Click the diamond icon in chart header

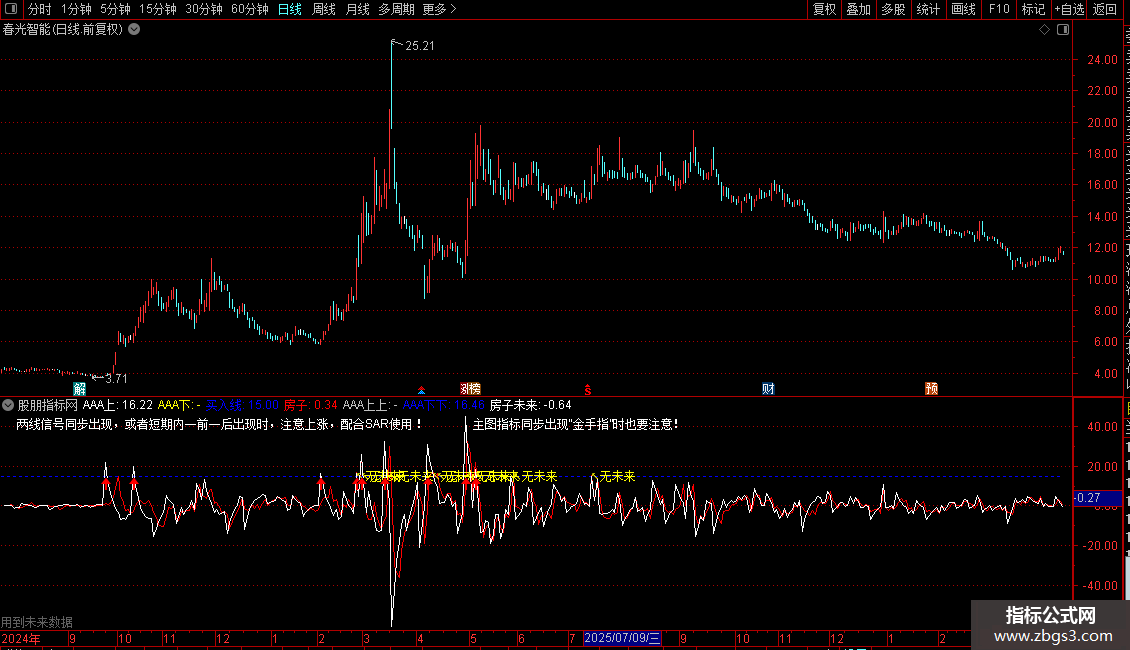(1044, 30)
